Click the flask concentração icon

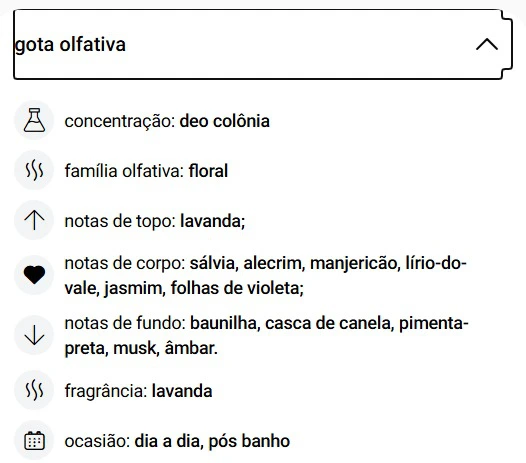34,120
